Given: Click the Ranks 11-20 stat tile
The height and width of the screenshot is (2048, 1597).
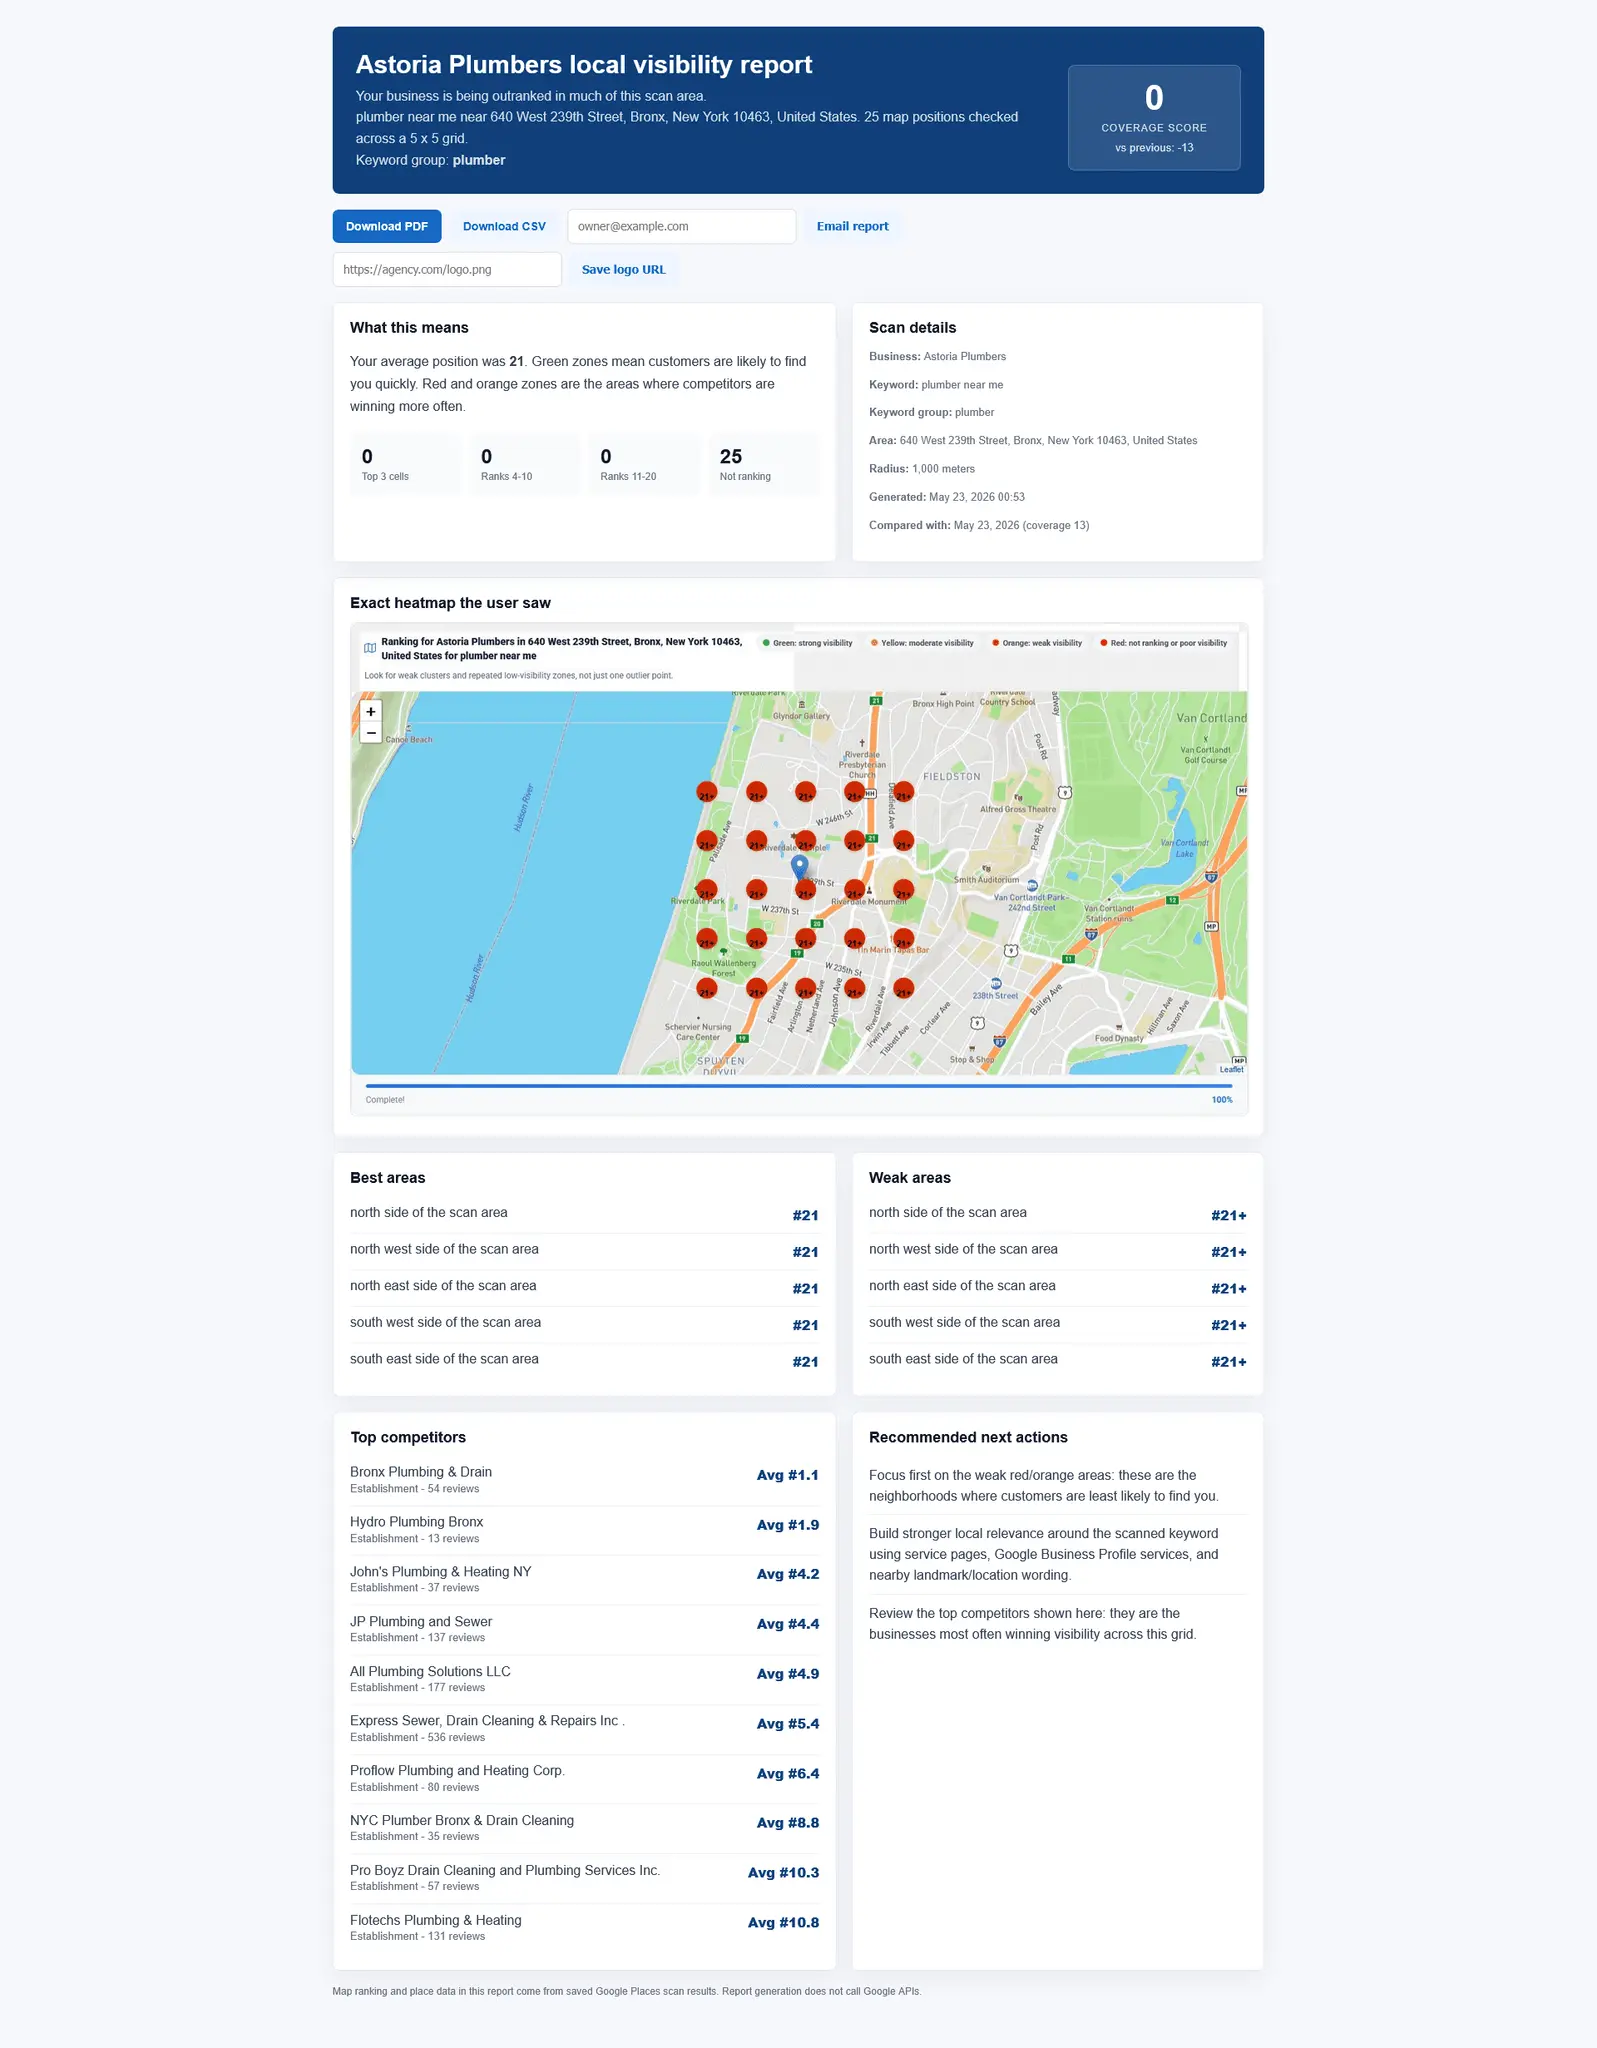Looking at the screenshot, I should click(644, 464).
